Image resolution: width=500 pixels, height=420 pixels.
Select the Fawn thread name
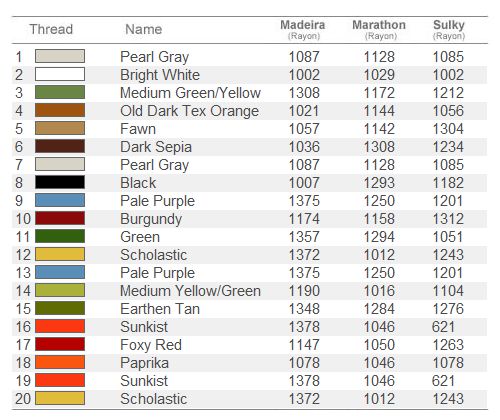pos(138,129)
